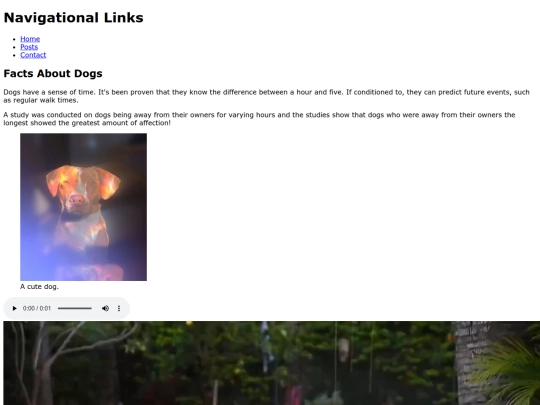The width and height of the screenshot is (540, 405).
Task: Click the audio progress slider track
Action: pos(75,308)
